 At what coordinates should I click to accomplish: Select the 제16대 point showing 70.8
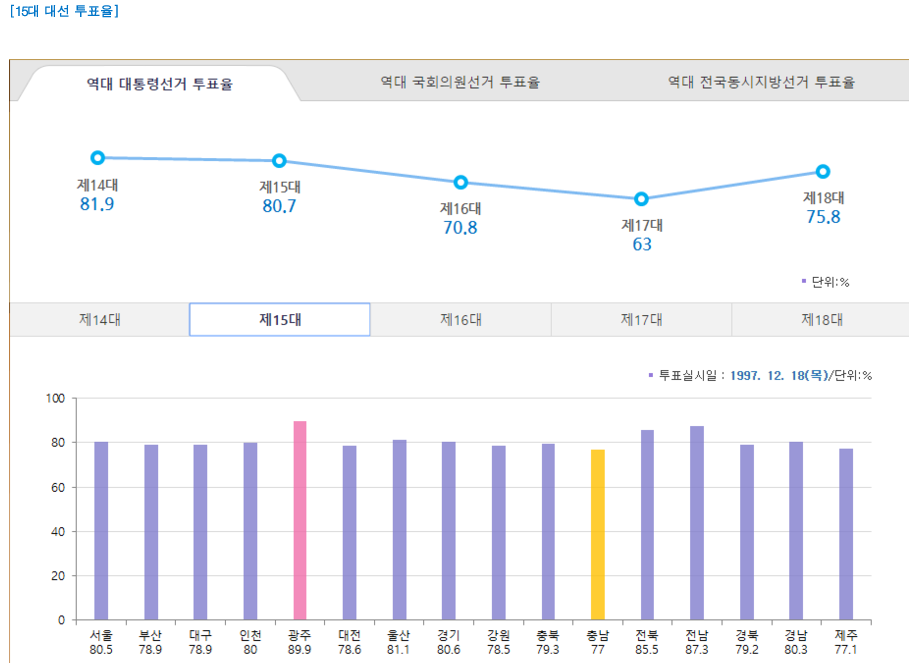(x=459, y=182)
